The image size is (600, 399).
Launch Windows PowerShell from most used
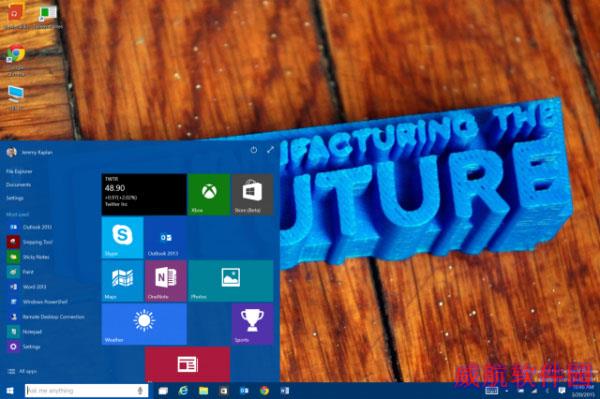coord(38,302)
